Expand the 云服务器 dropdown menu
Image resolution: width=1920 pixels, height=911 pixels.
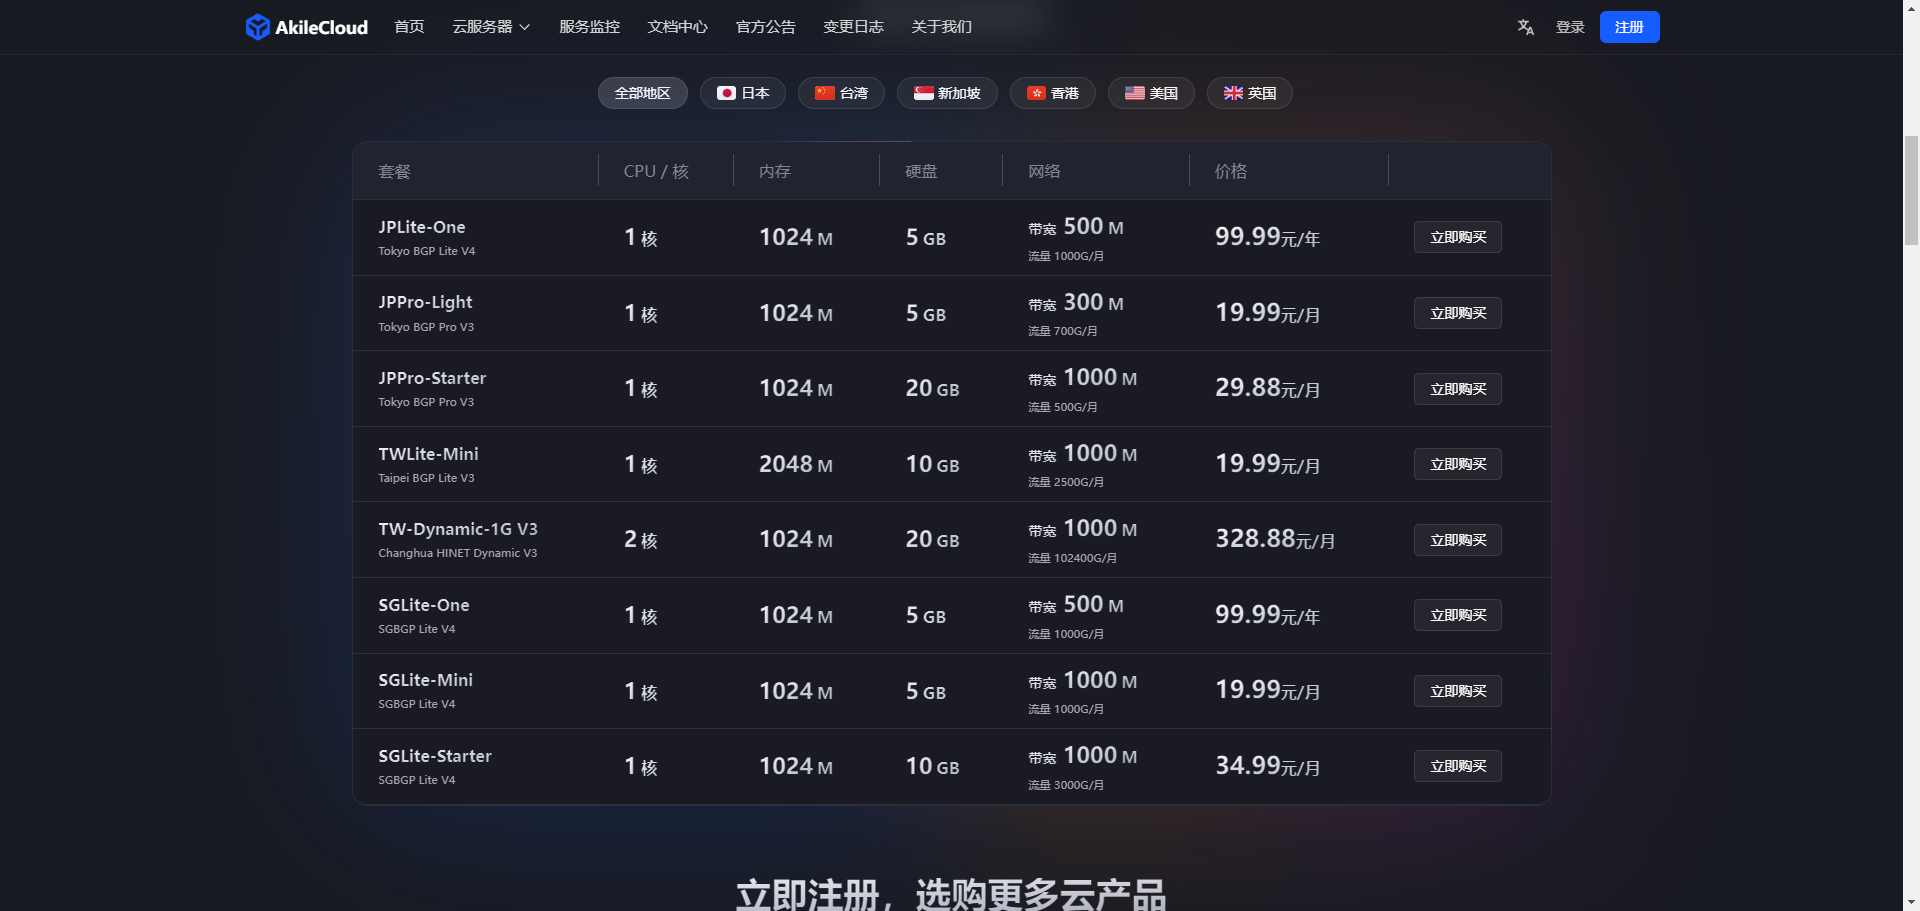[491, 27]
